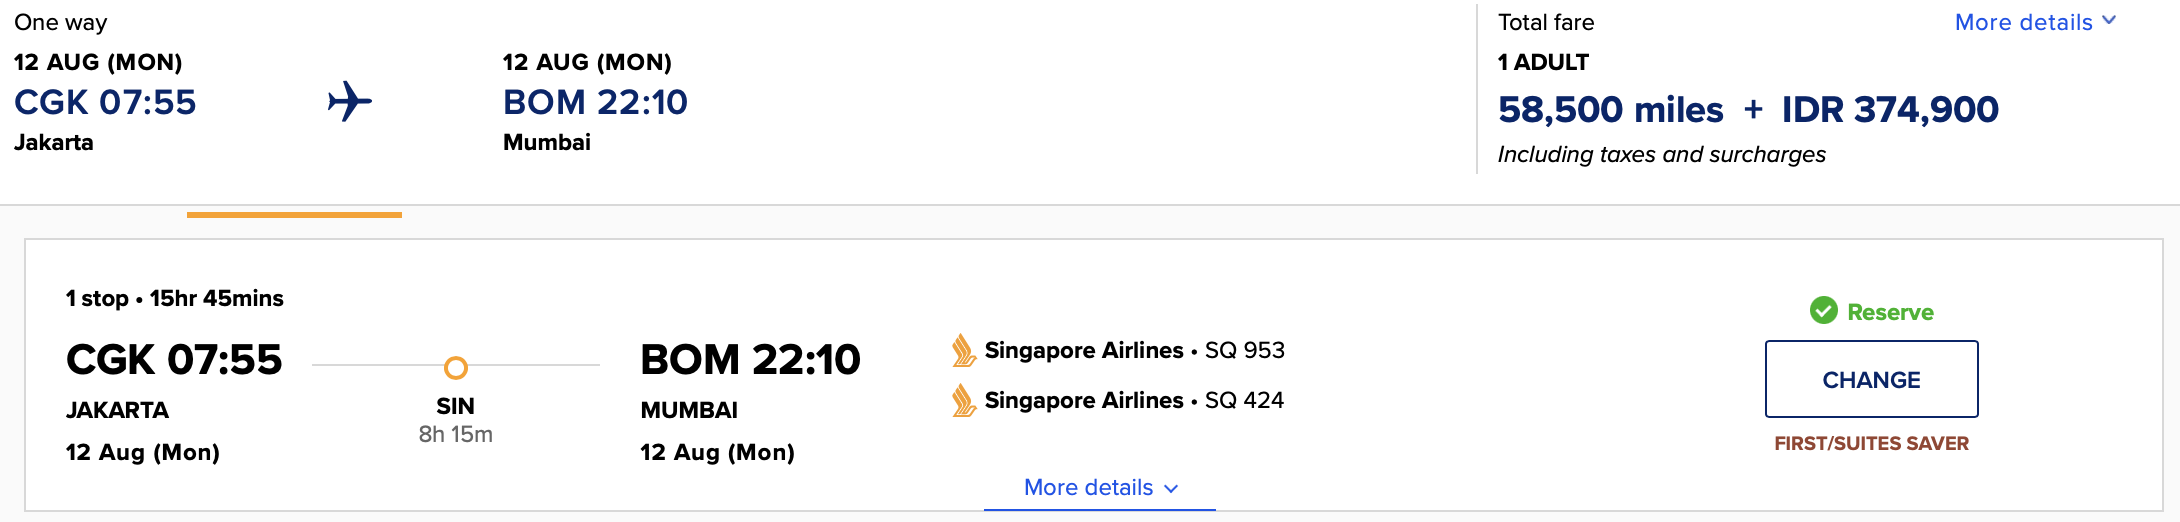
Task: Click the SQ 424 flight number
Action: pyautogui.click(x=1244, y=400)
